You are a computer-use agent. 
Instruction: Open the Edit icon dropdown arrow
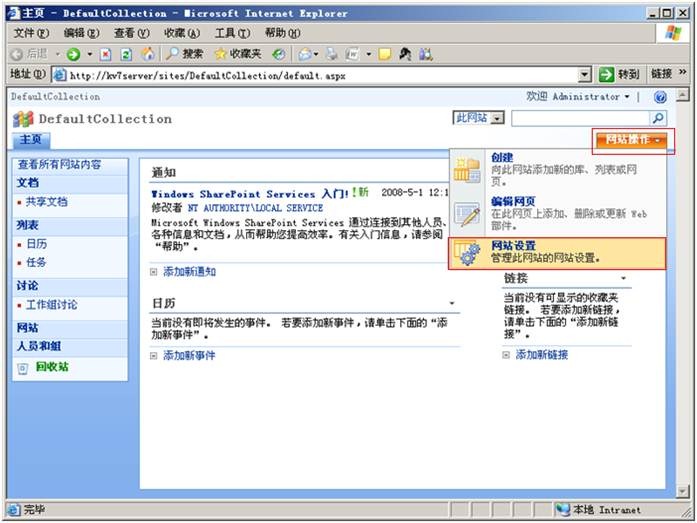369,55
